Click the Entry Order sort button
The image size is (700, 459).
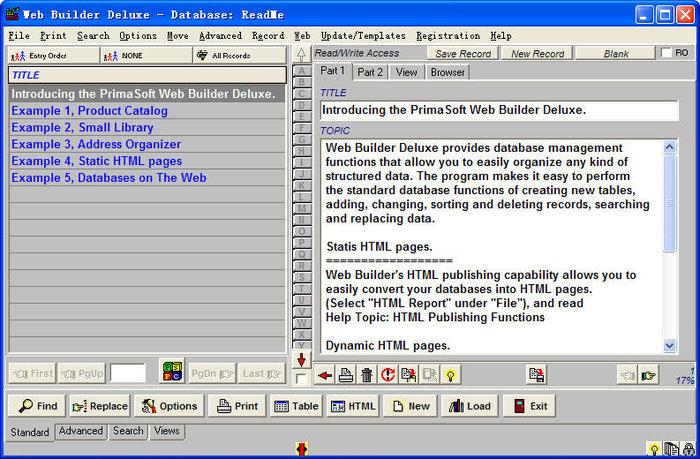[54, 56]
